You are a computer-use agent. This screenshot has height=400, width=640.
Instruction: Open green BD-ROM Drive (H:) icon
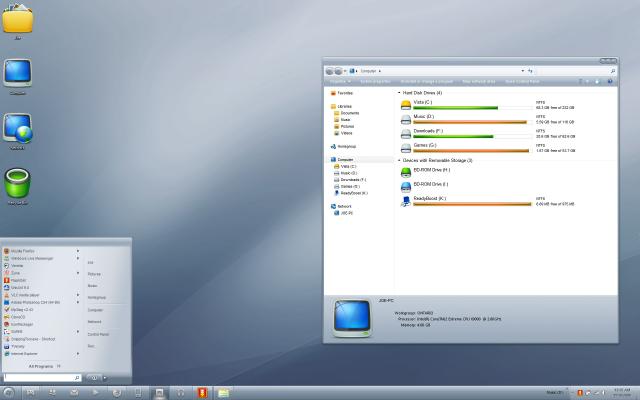(x=406, y=172)
